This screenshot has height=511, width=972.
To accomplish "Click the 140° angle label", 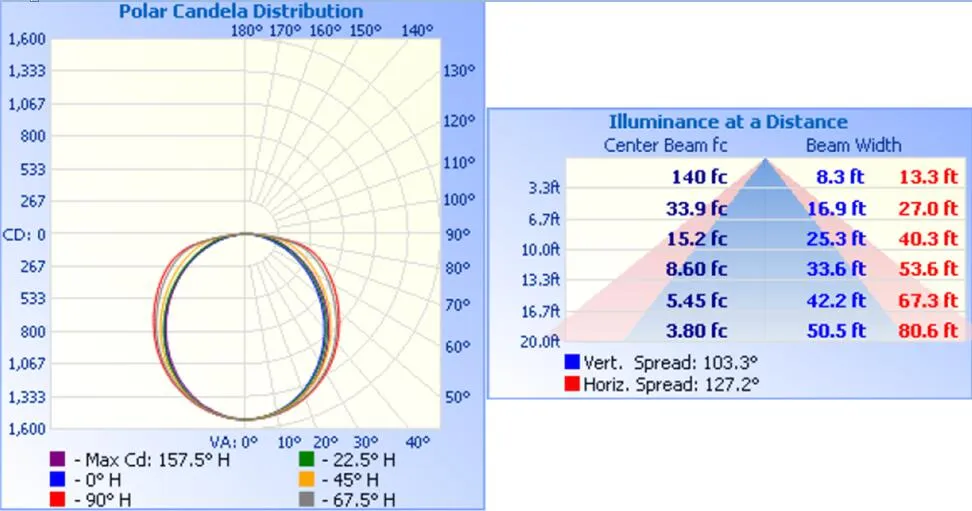I will (417, 30).
